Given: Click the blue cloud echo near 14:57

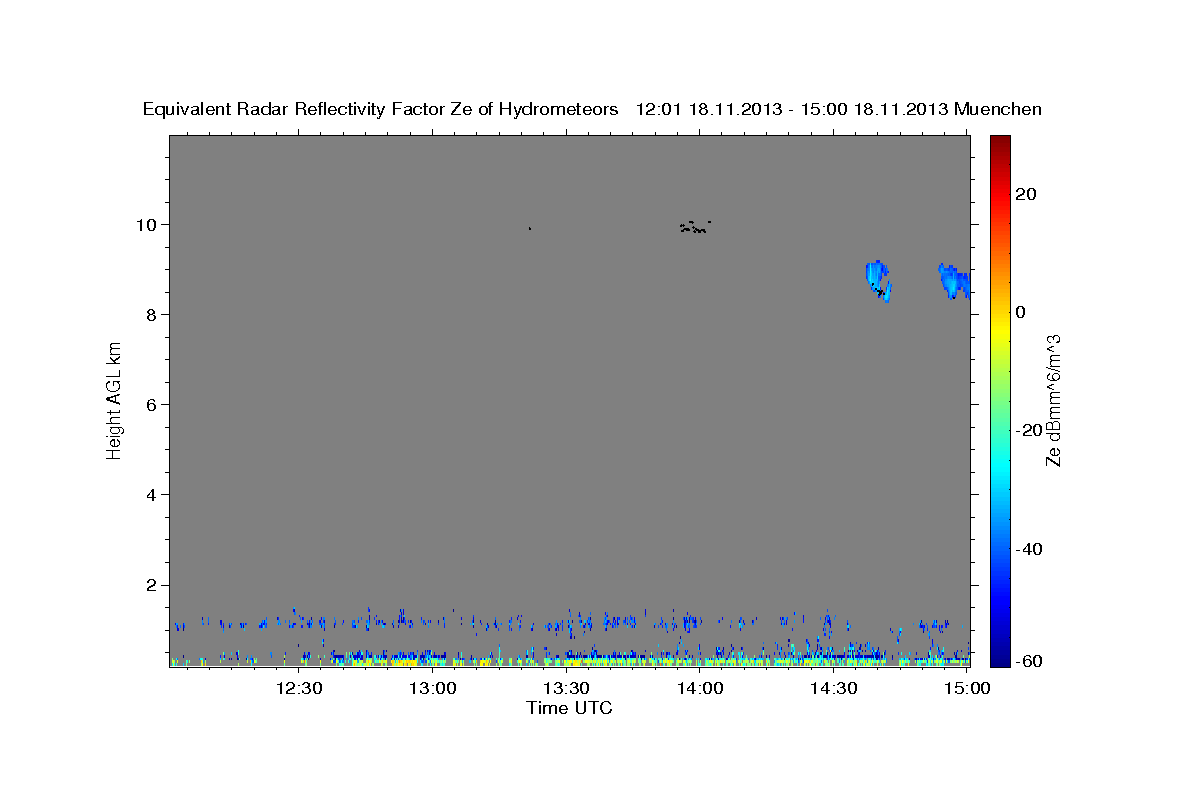Looking at the screenshot, I should point(953,281).
